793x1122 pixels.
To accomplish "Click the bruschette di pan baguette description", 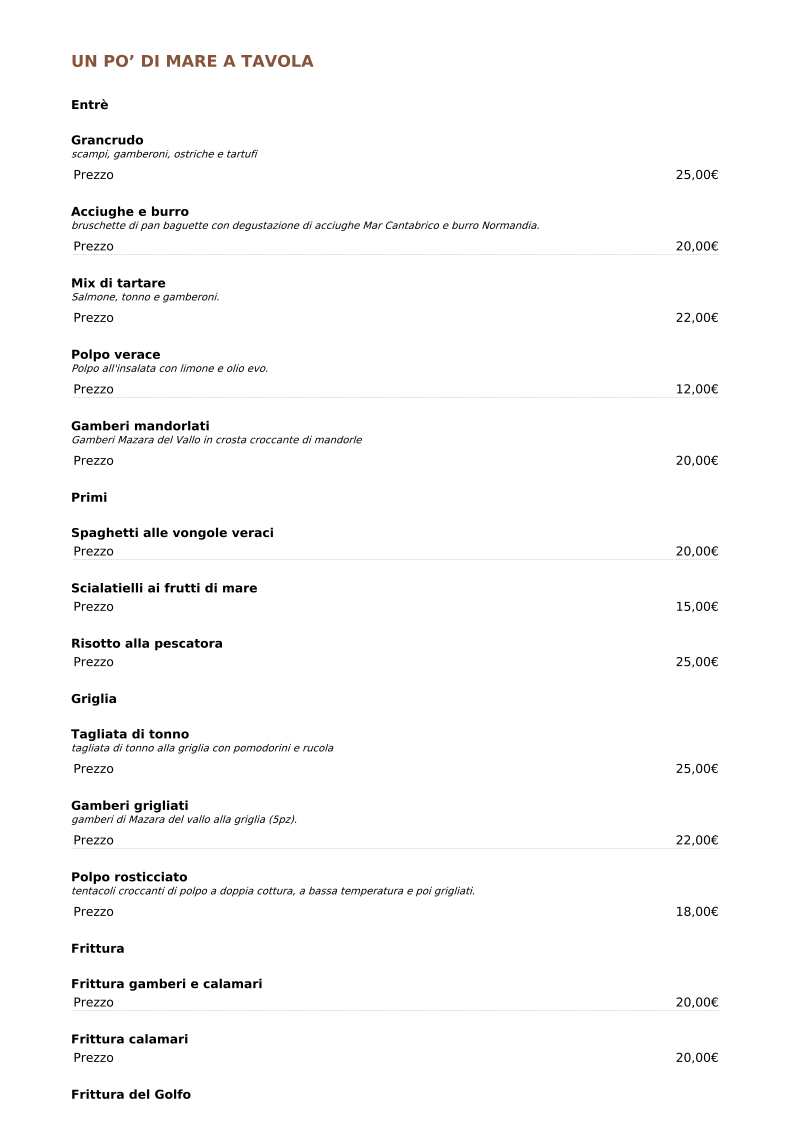I will 305,226.
